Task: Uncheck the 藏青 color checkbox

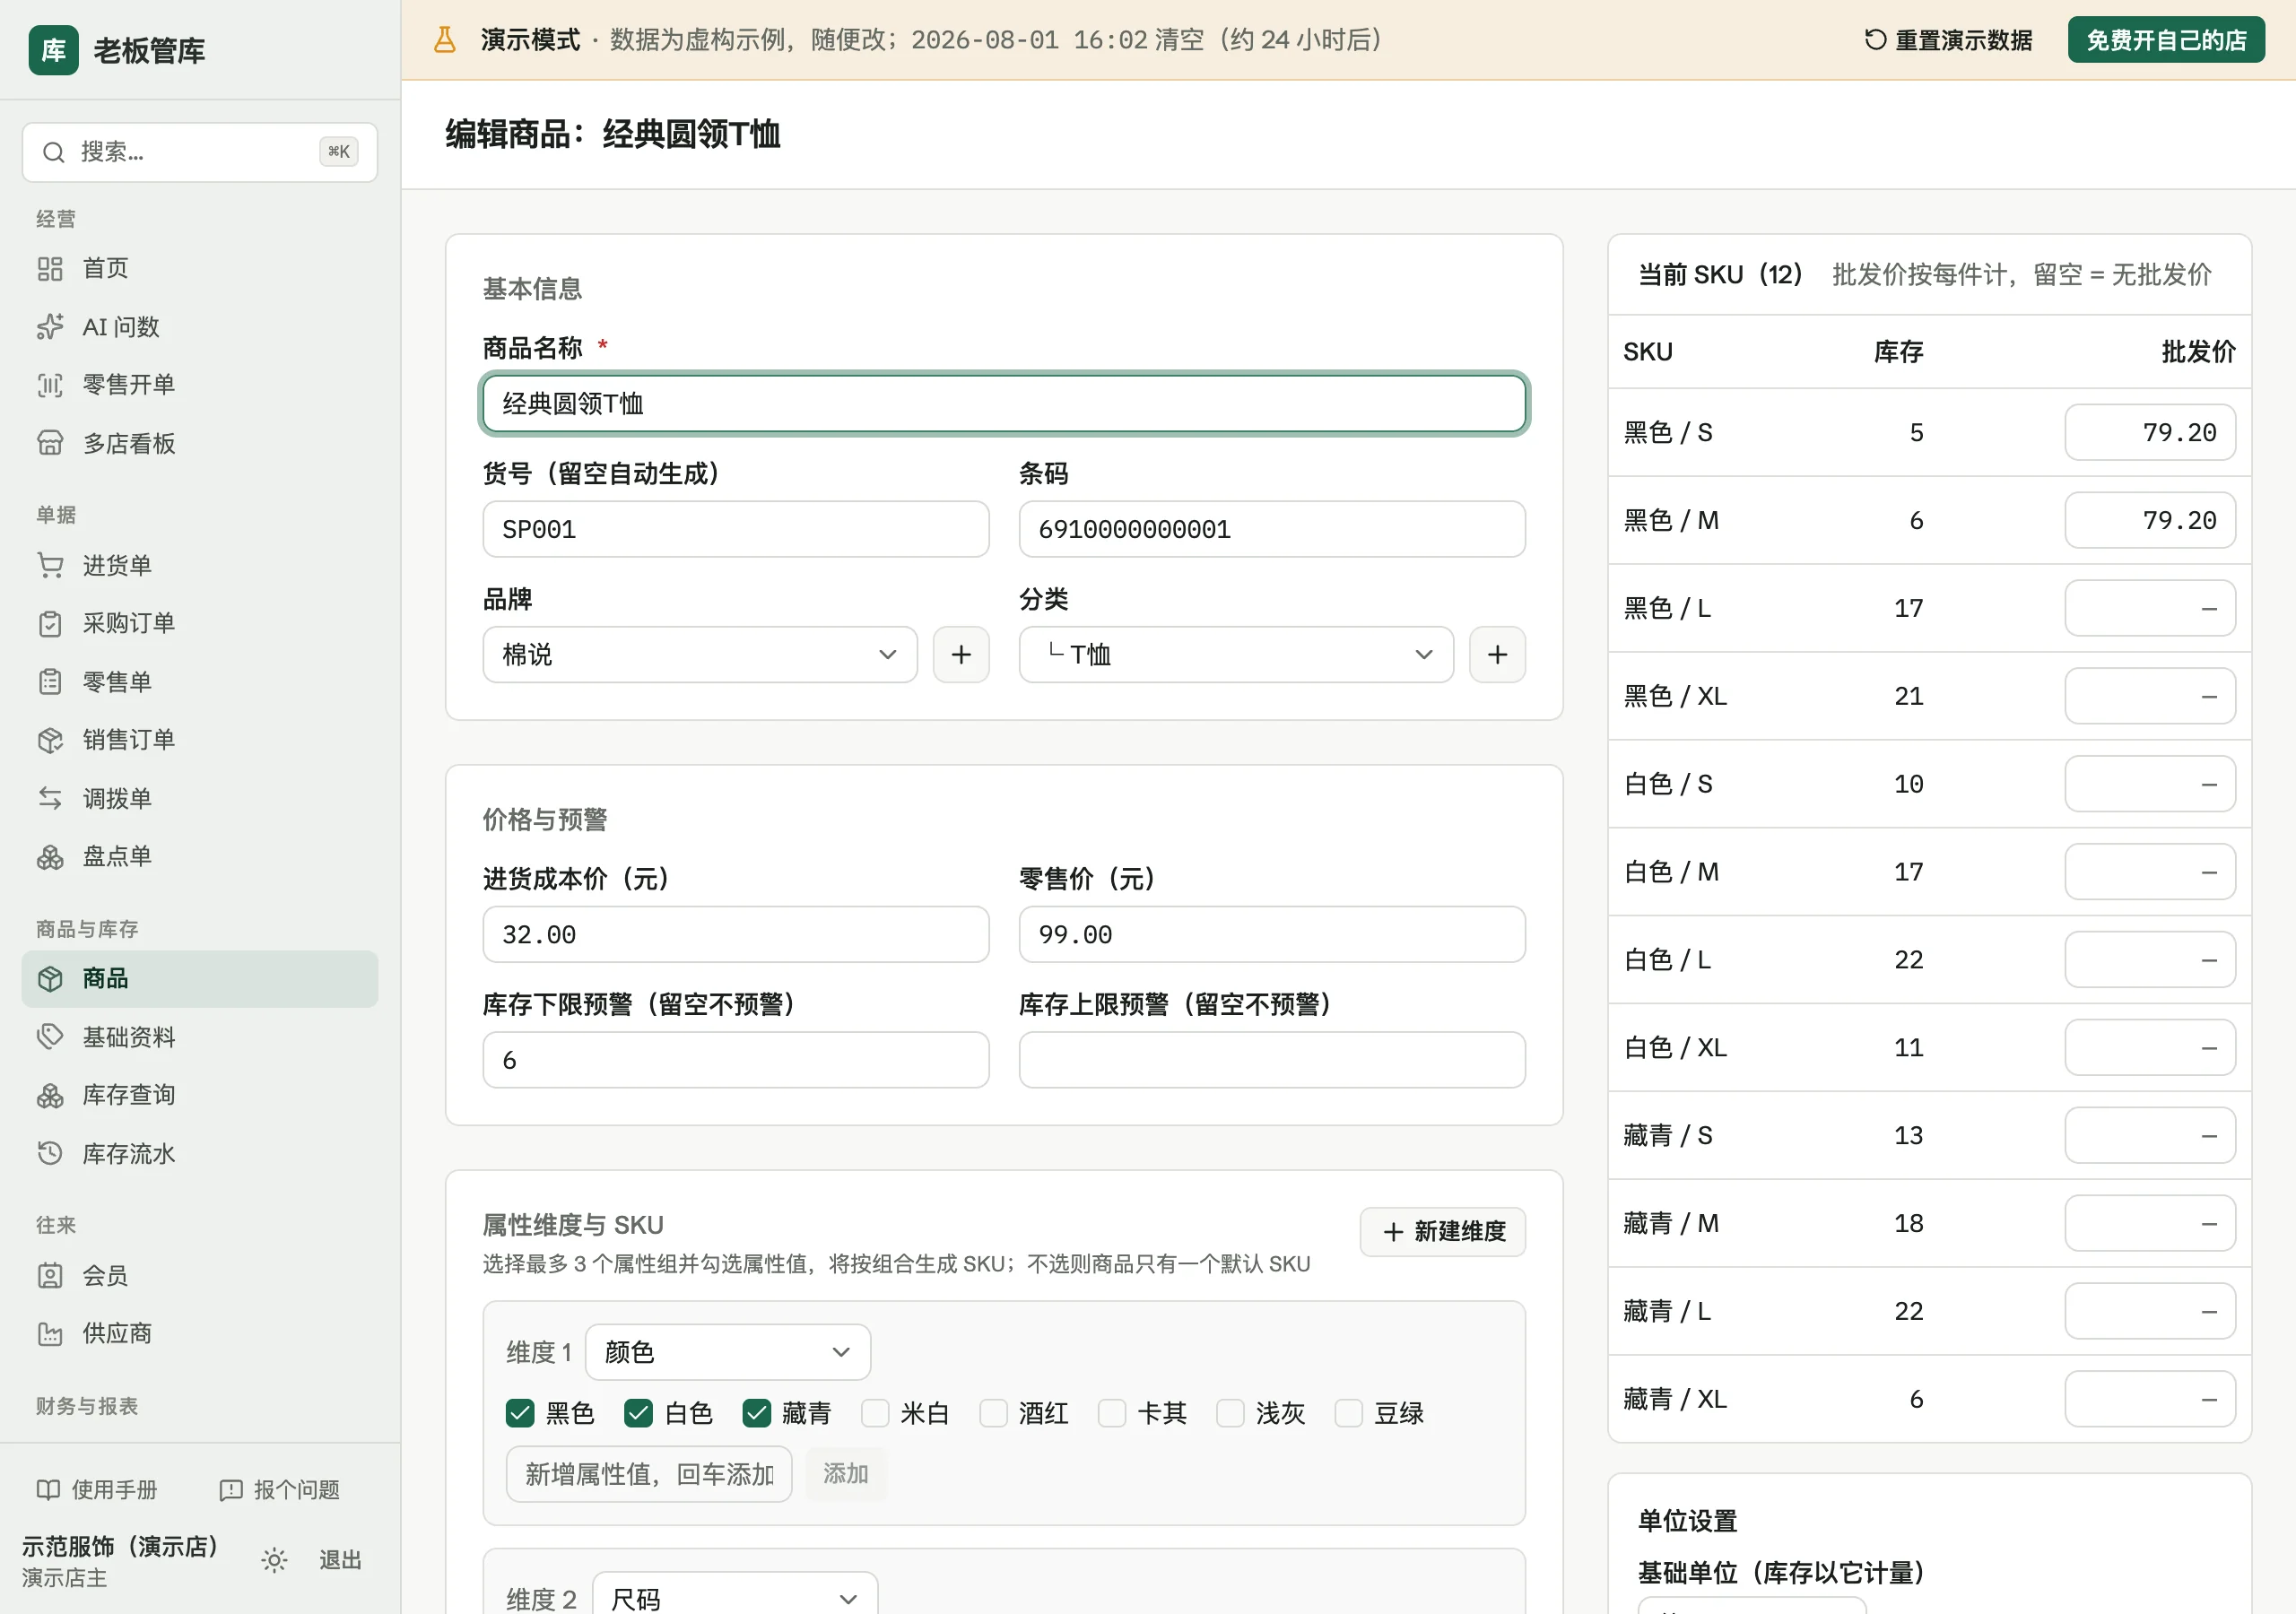Action: (756, 1413)
